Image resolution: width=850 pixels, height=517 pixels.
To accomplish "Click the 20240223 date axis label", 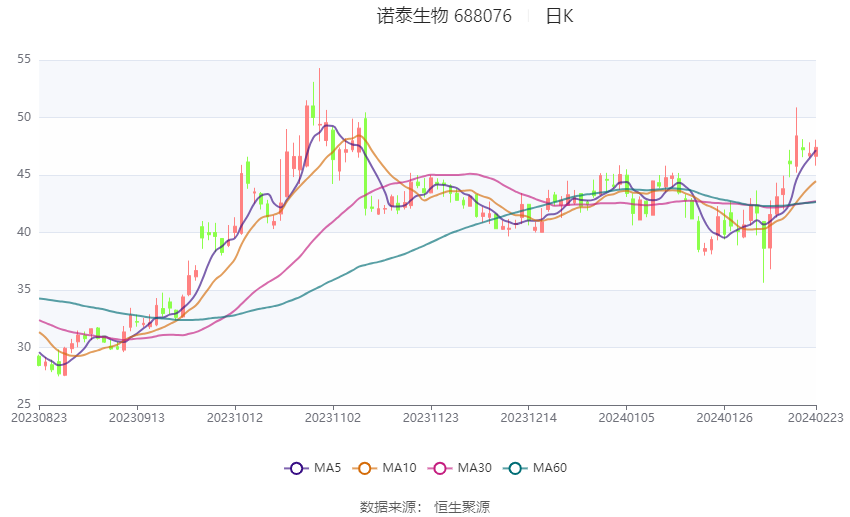I will (816, 418).
